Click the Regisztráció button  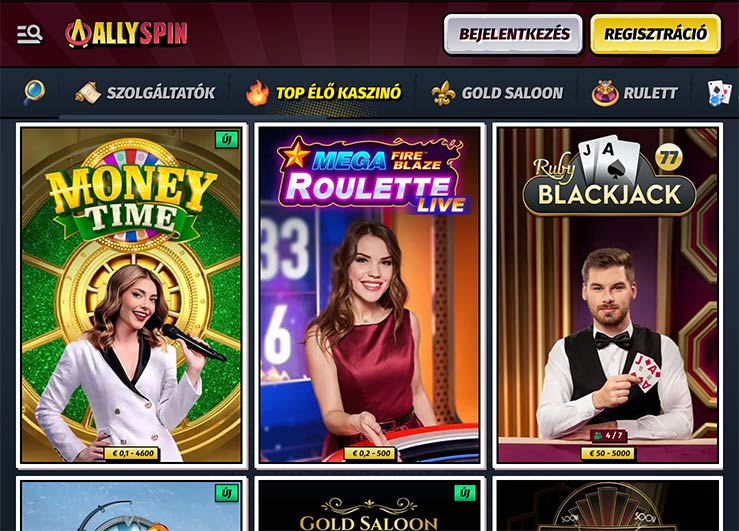tap(656, 34)
